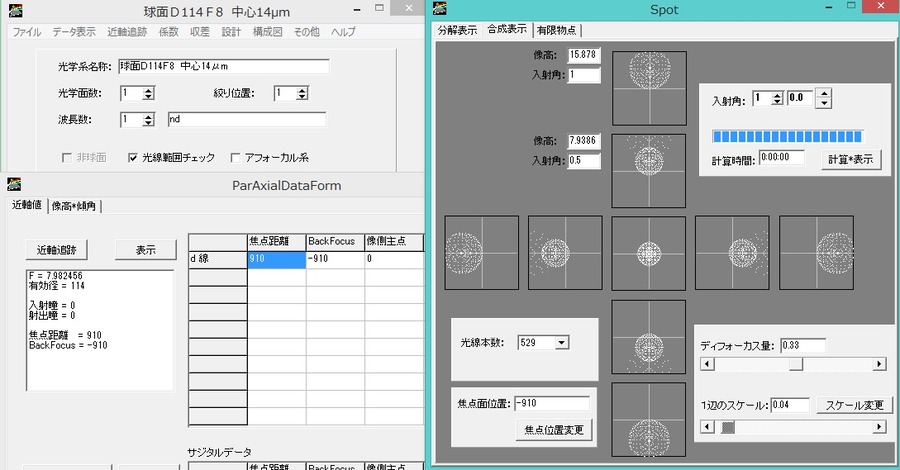Enable the アフォーカル系 checkbox
The height and width of the screenshot is (470, 900).
click(x=235, y=157)
